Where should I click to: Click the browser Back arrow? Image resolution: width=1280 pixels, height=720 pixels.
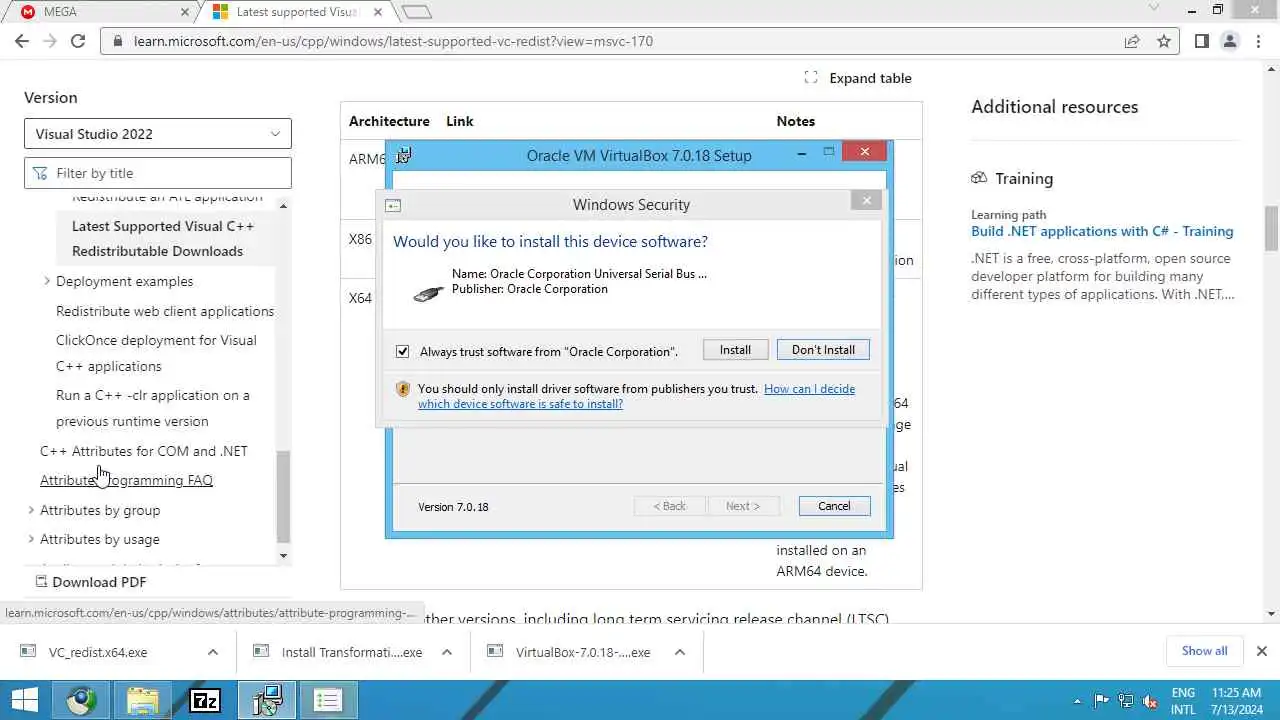(22, 41)
